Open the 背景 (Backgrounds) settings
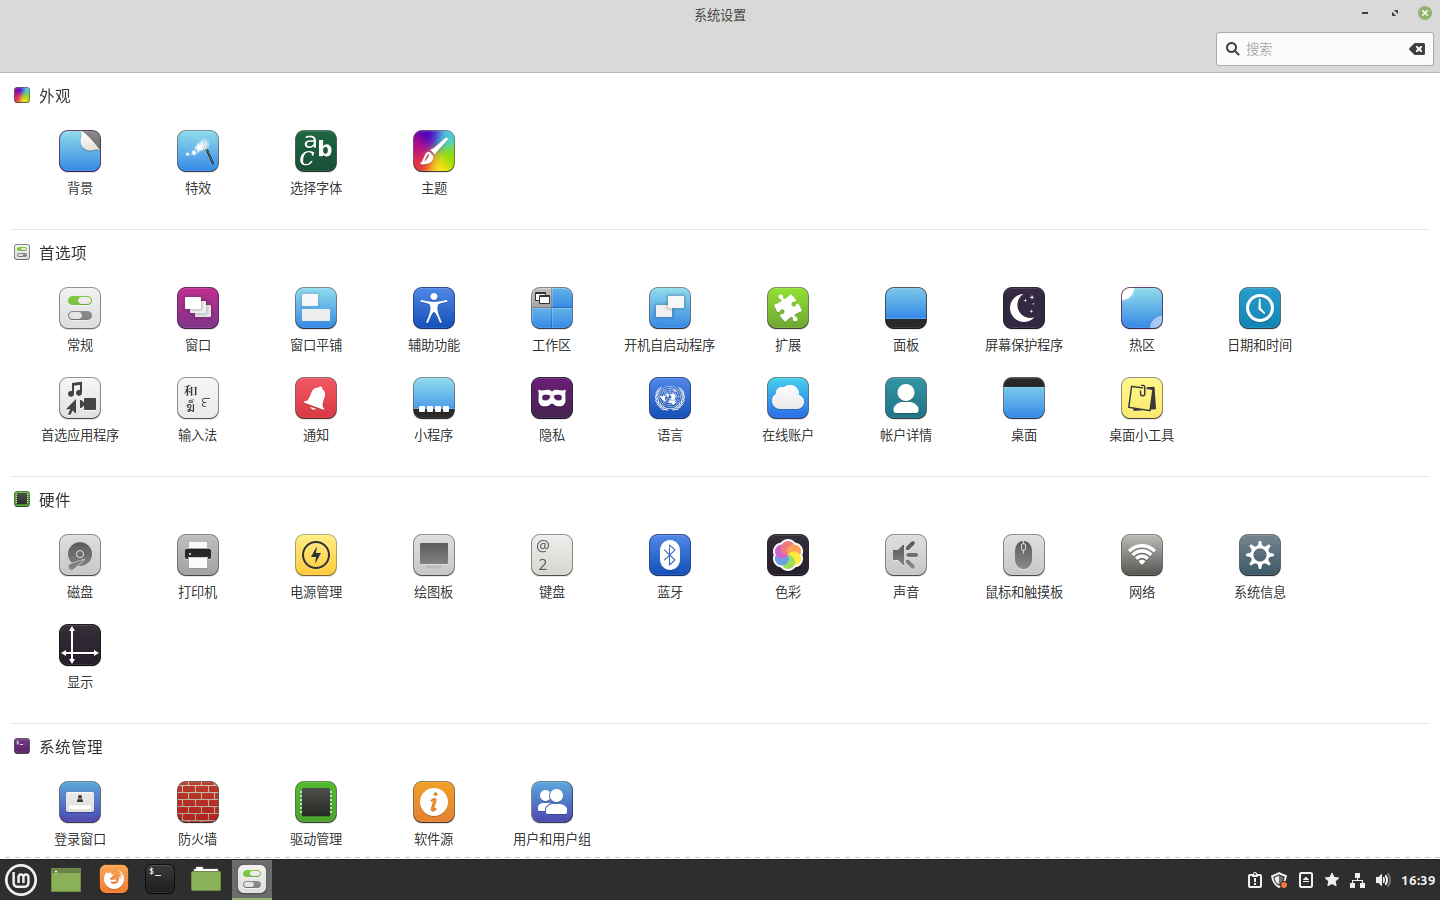1440x900 pixels. (80, 163)
